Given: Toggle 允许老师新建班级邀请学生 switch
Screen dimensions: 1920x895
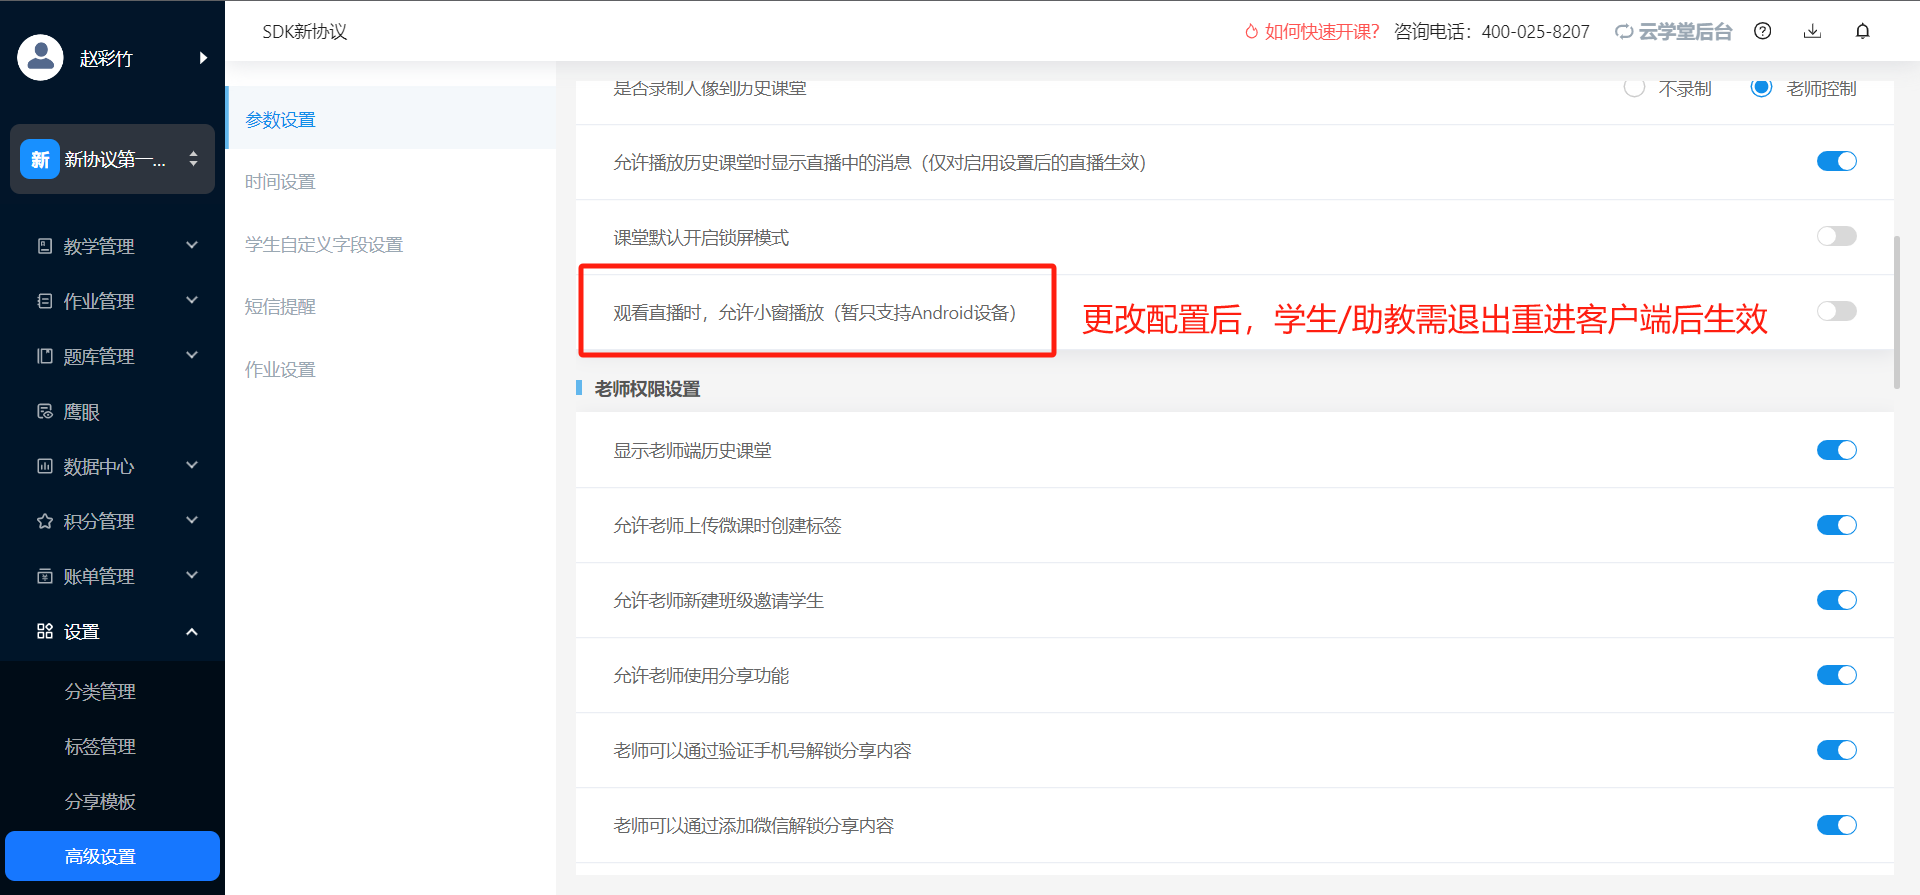Looking at the screenshot, I should click(1837, 600).
